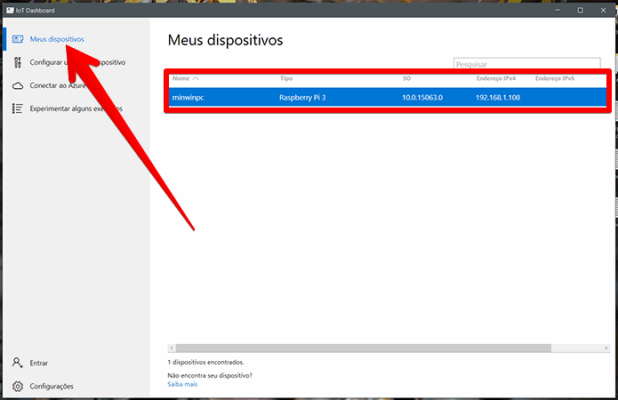Click the Conectar ao Azure cloud icon

click(17, 86)
